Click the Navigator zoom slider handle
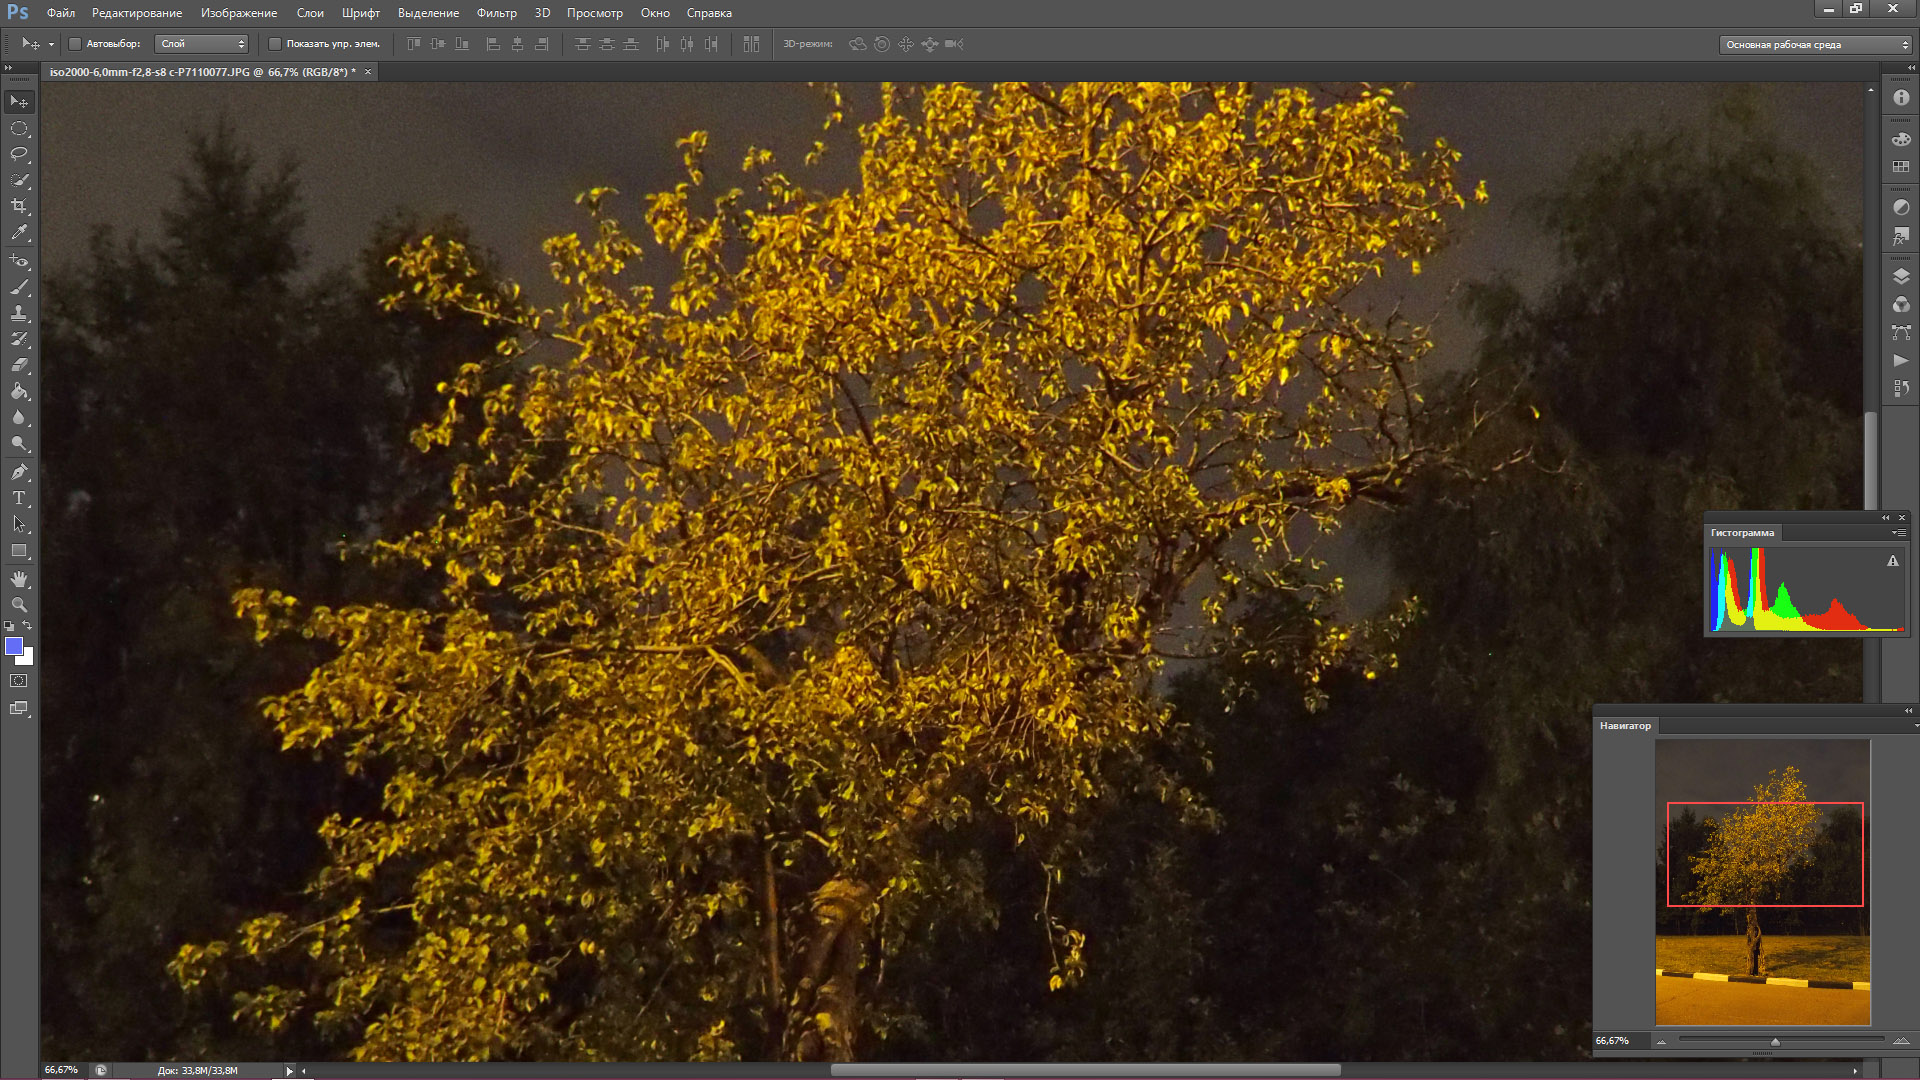 (x=1775, y=1042)
